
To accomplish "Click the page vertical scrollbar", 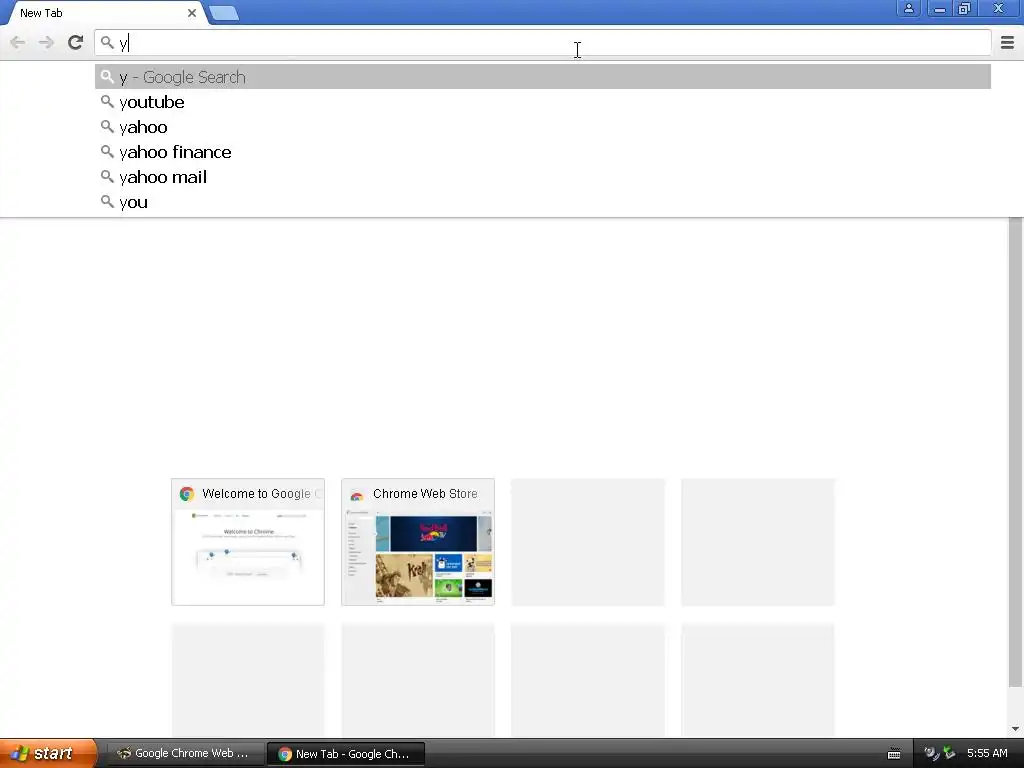I will (x=1015, y=451).
